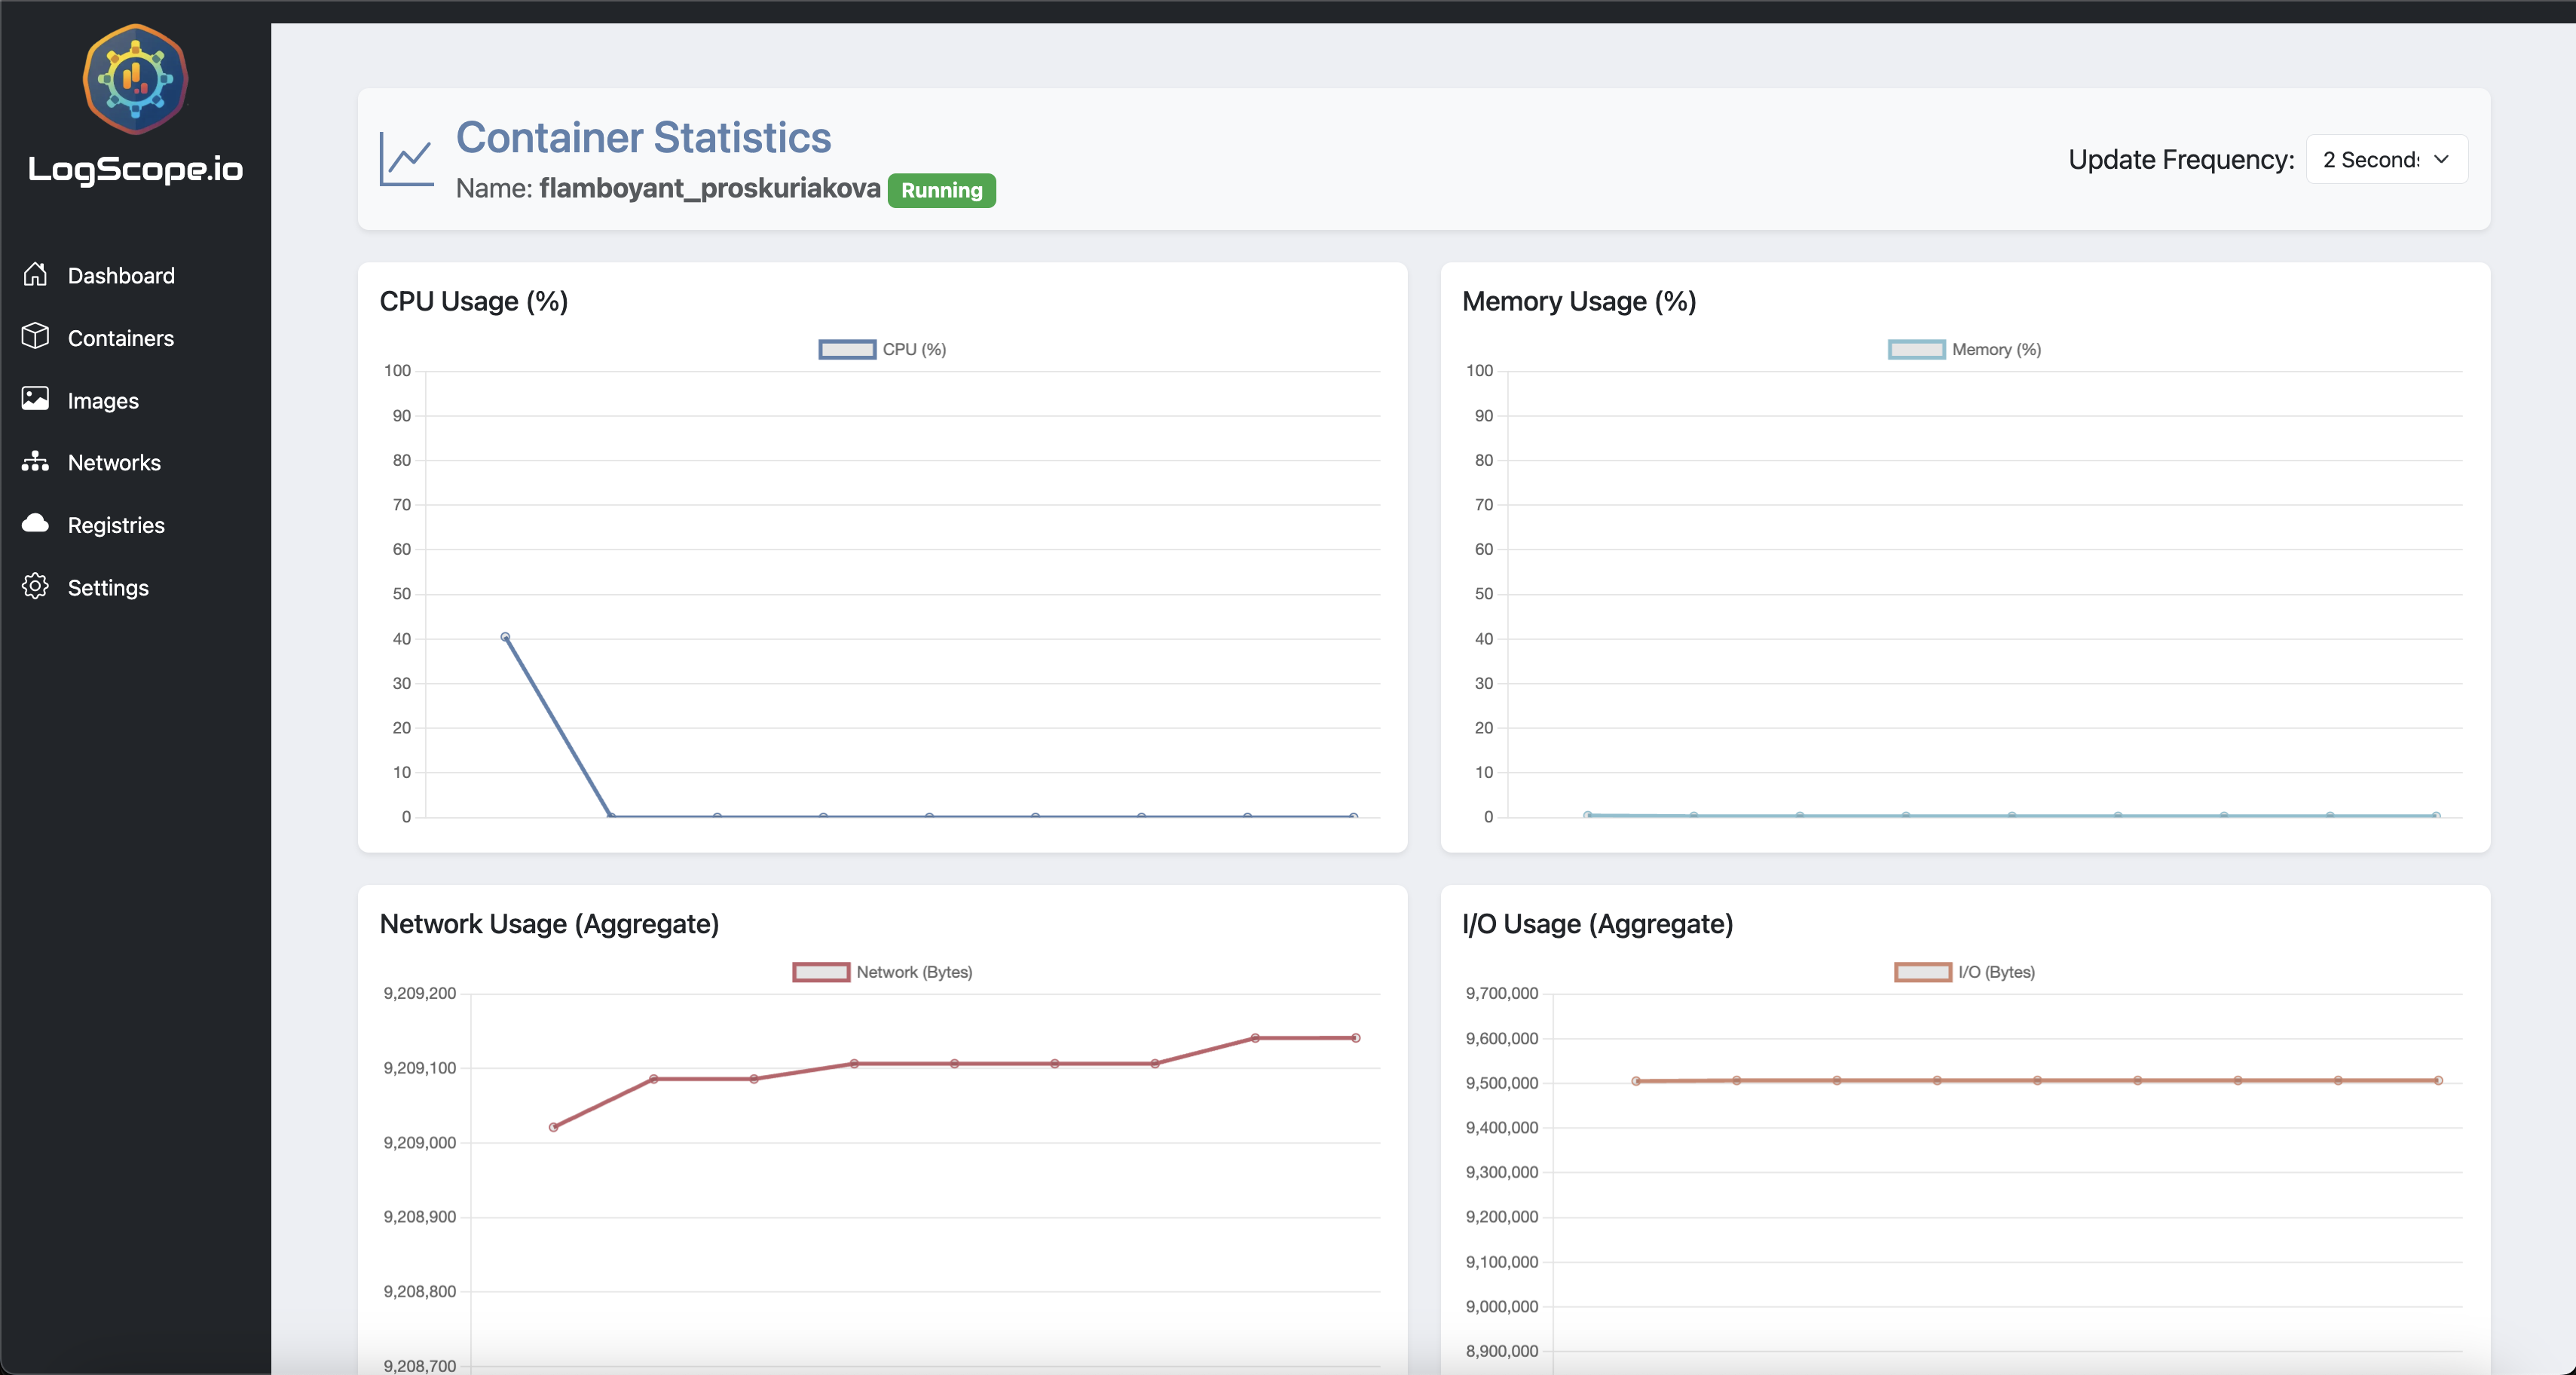Select the Networks icon
This screenshot has width=2576, height=1375.
pyautogui.click(x=35, y=461)
